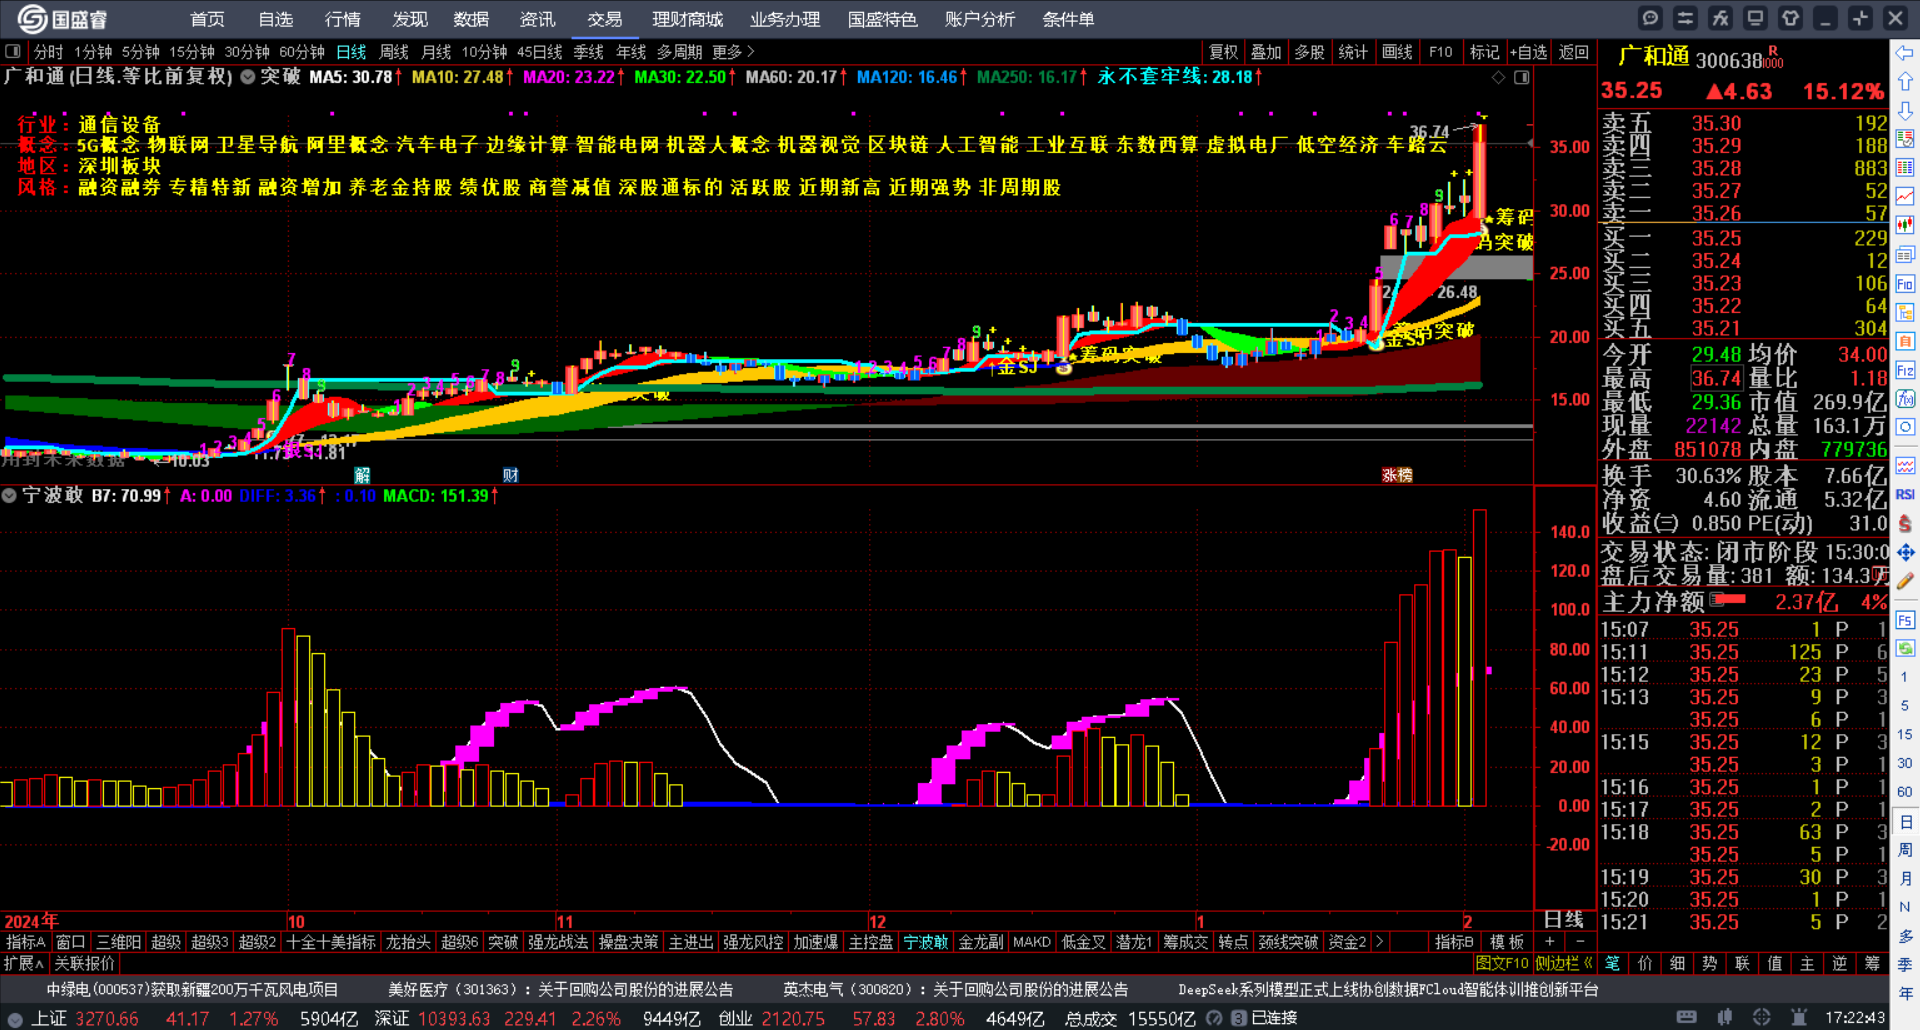Open 多周期 multi-period options
The image size is (1920, 1030).
click(679, 52)
